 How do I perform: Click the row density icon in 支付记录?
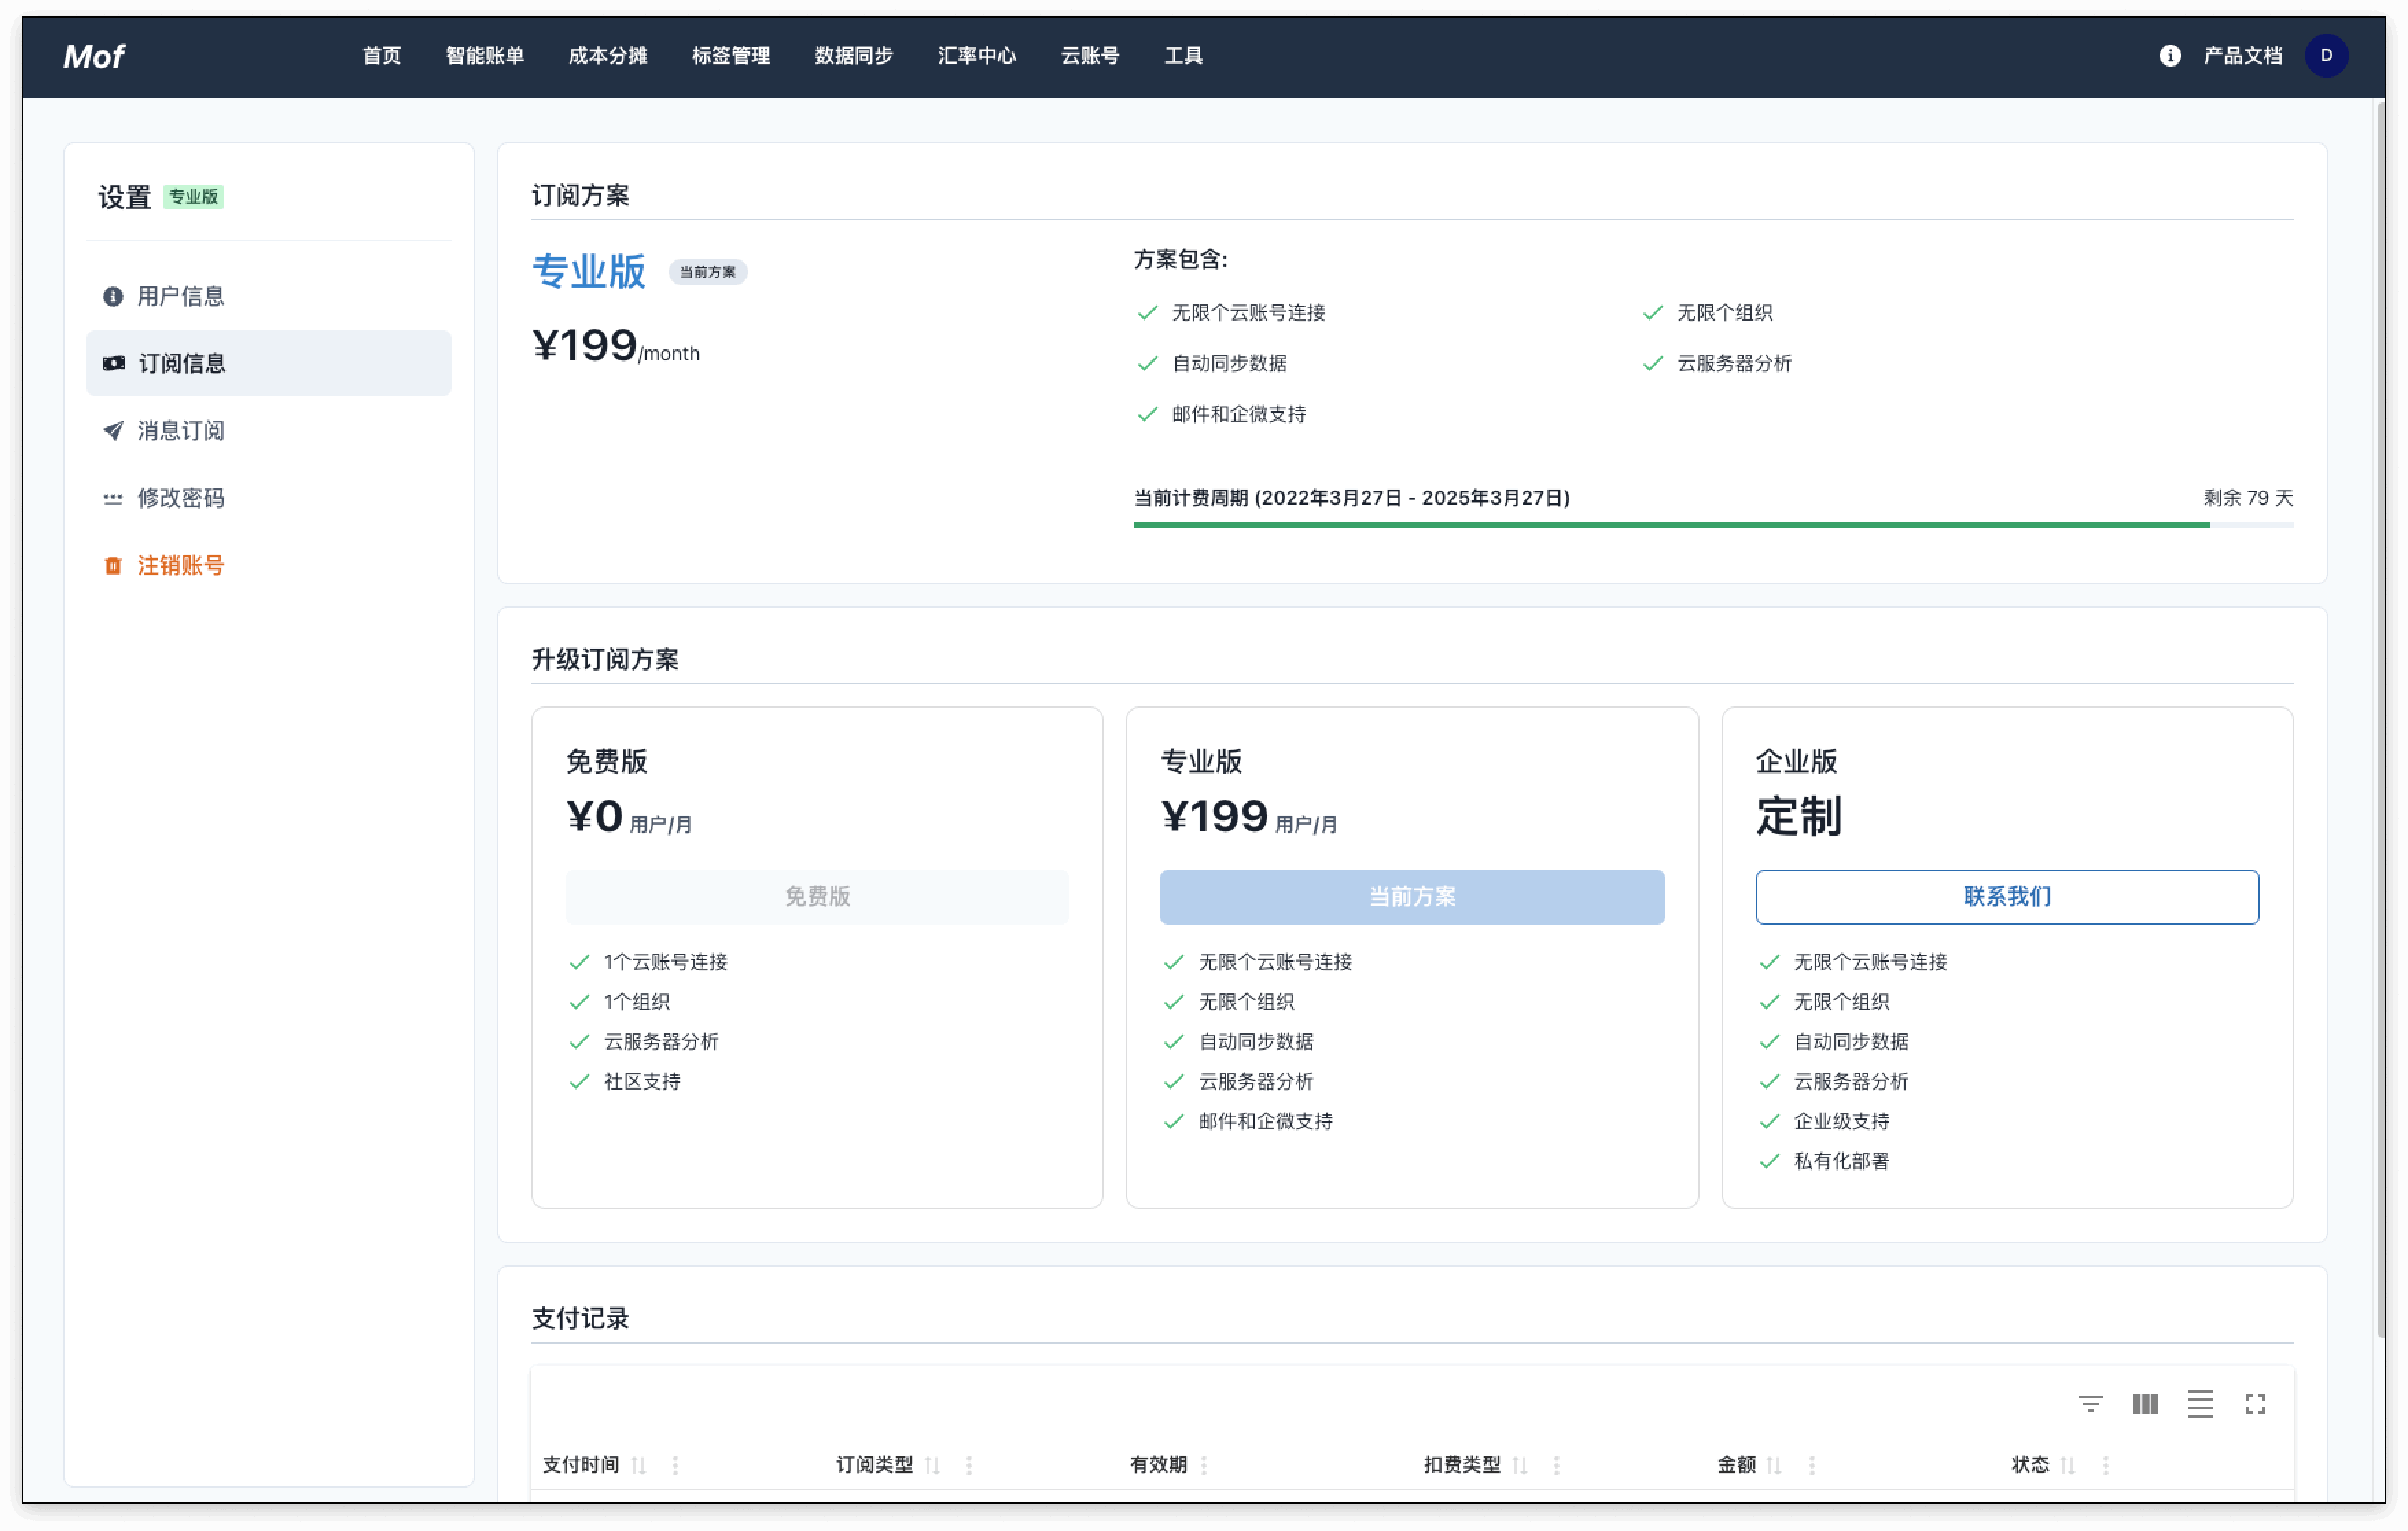[x=2199, y=1403]
